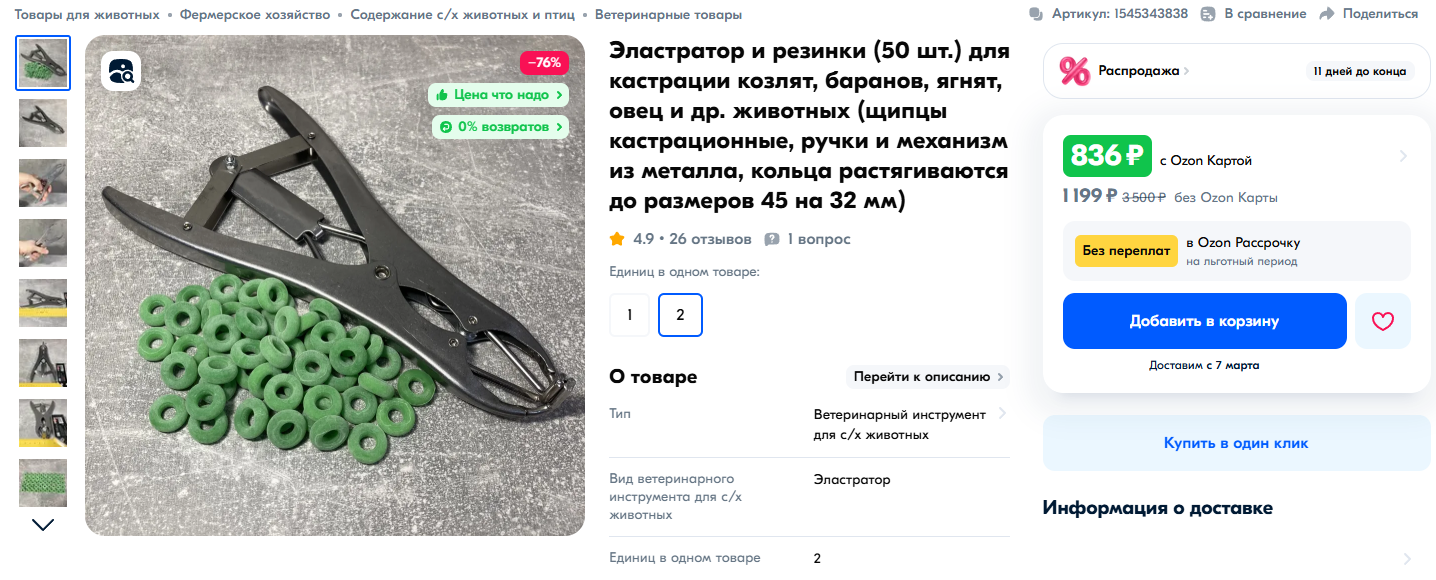Image resolution: width=1436 pixels, height=580 pixels.
Task: Open breadcrumb "Ветеринарные товары"
Action: point(668,15)
